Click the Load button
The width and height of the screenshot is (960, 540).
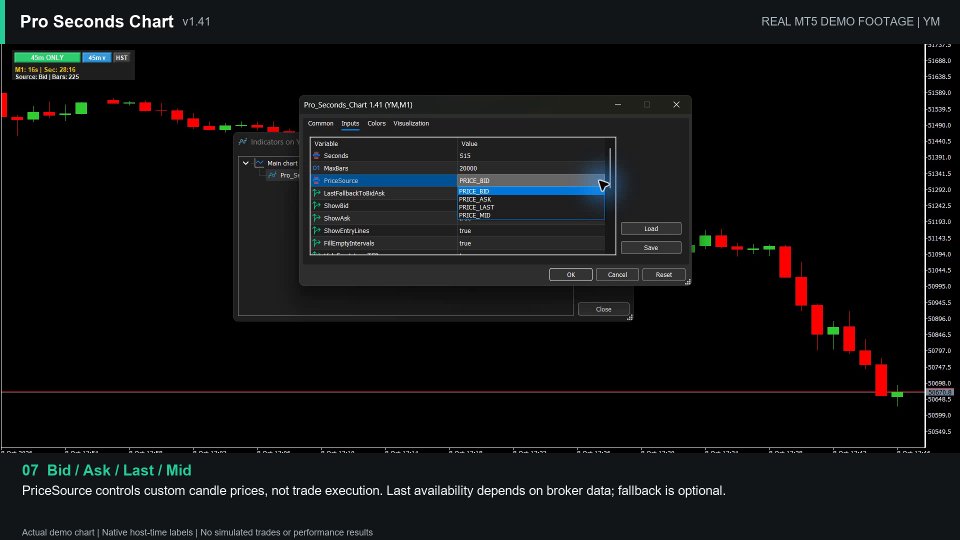coord(651,228)
